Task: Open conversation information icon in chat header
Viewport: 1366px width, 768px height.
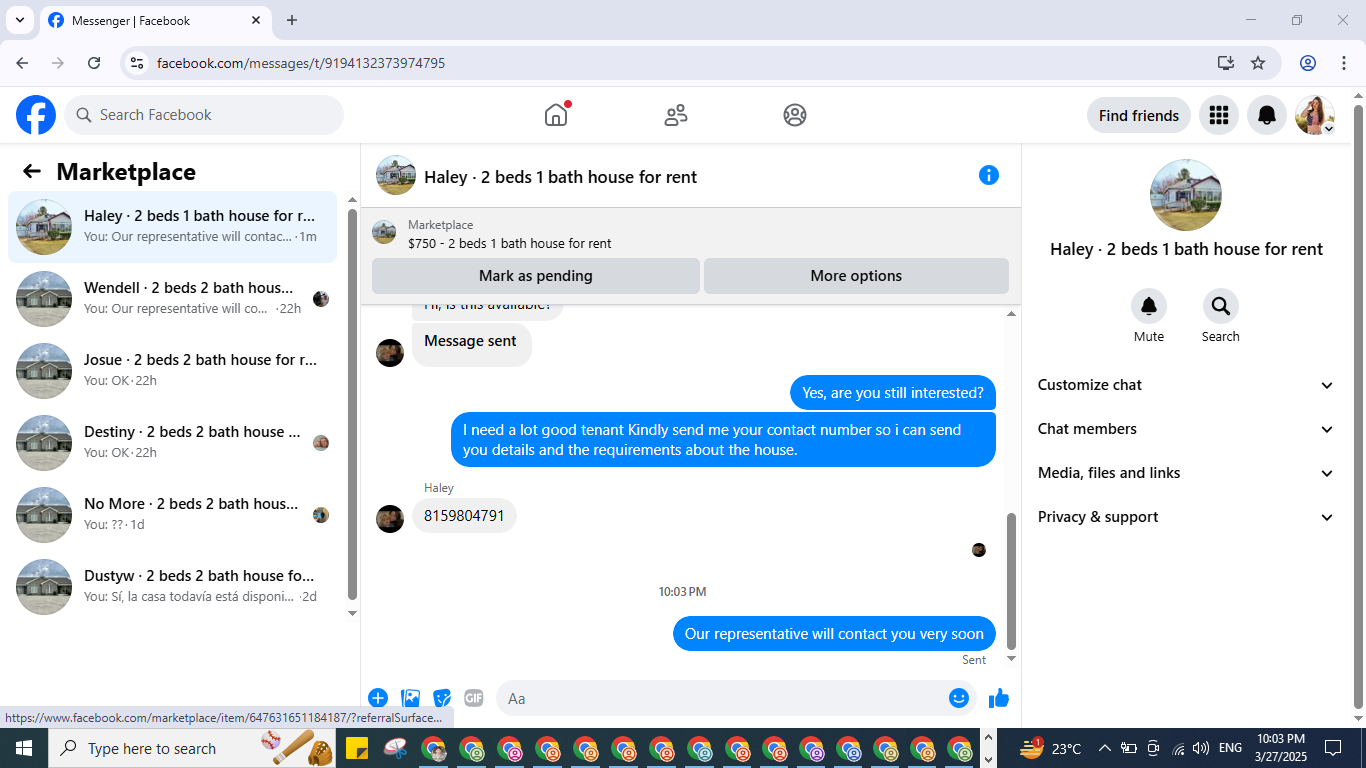Action: tap(989, 175)
